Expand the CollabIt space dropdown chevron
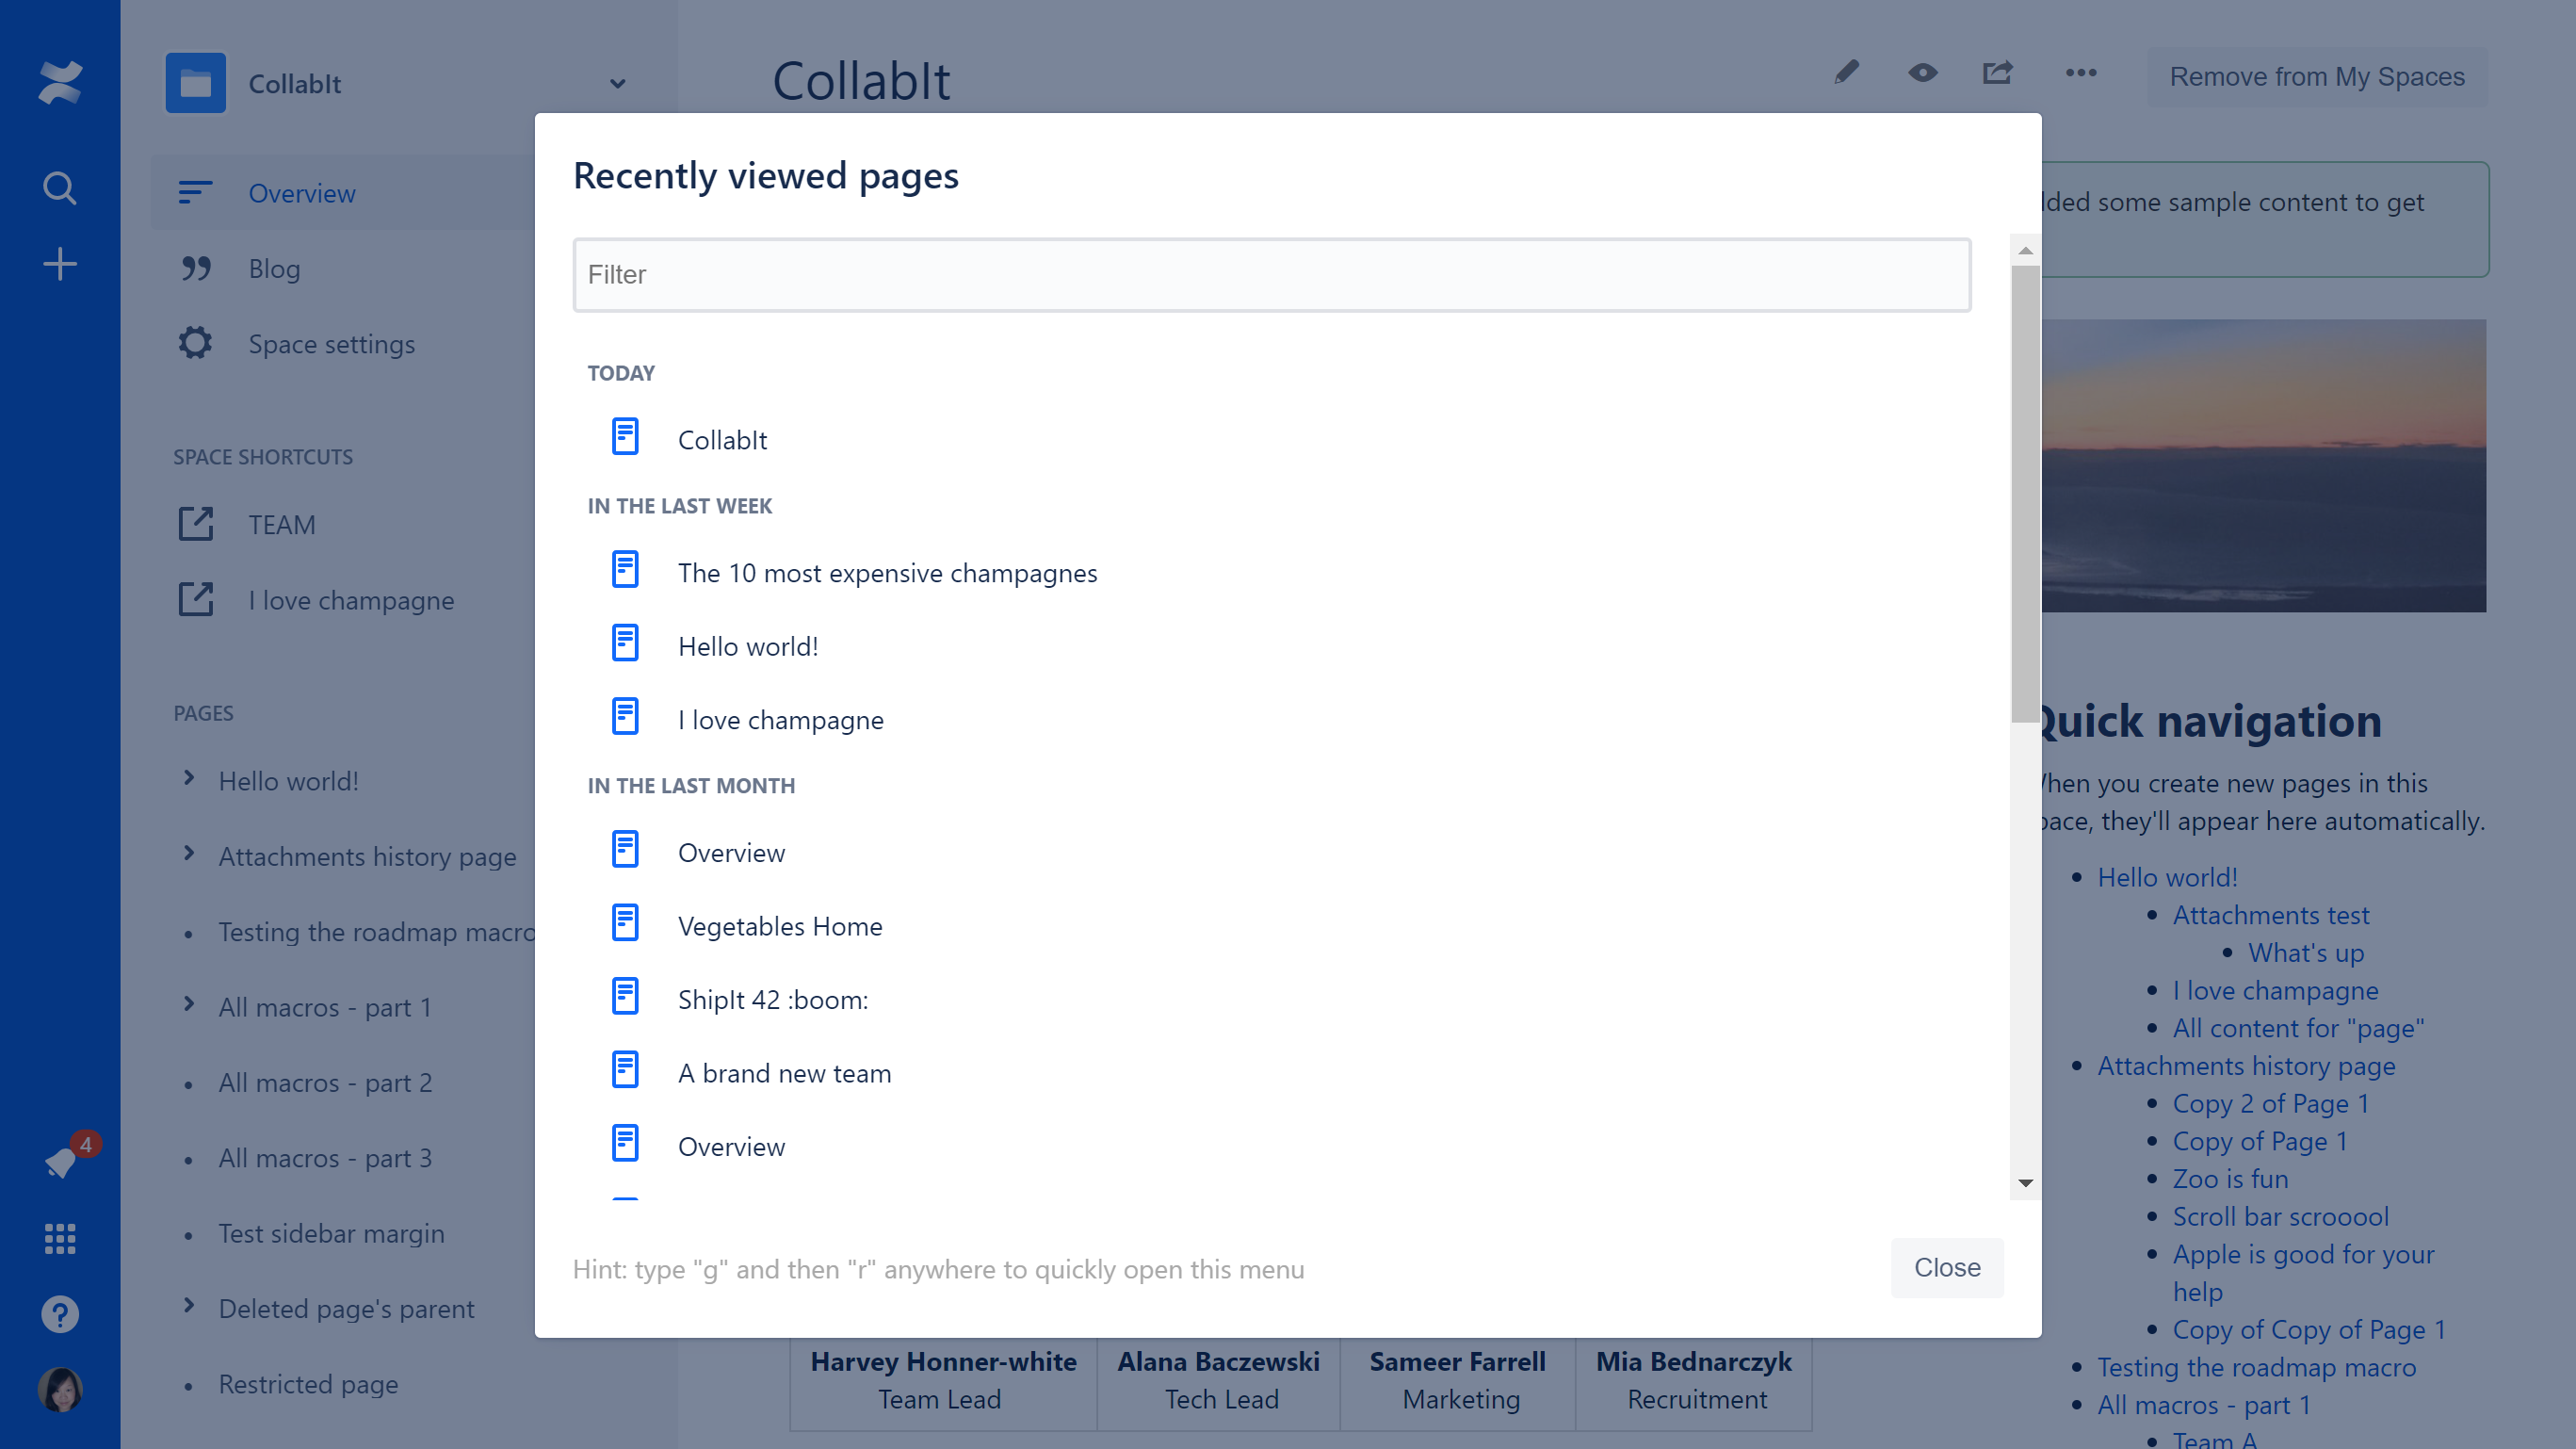This screenshot has width=2576, height=1449. click(x=618, y=84)
